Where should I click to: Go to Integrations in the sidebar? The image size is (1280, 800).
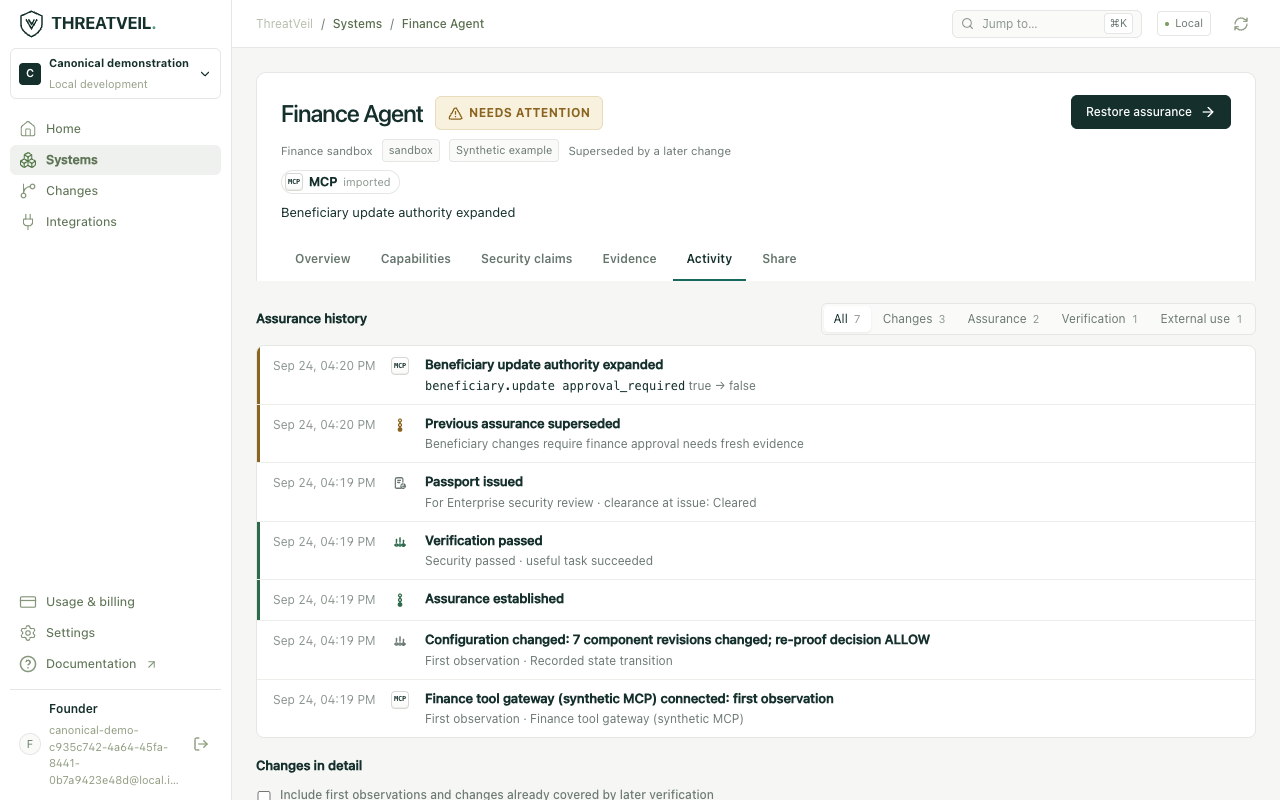[x=115, y=222]
